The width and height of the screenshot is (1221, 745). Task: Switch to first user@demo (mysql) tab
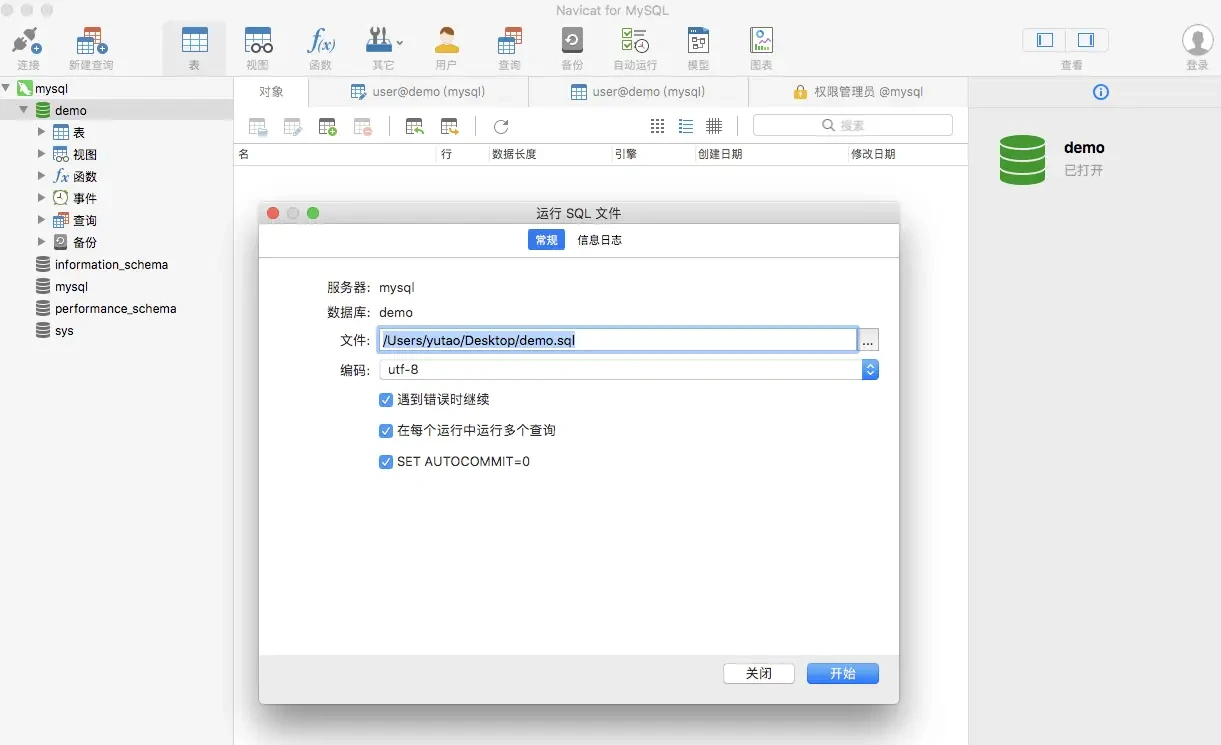coord(418,92)
